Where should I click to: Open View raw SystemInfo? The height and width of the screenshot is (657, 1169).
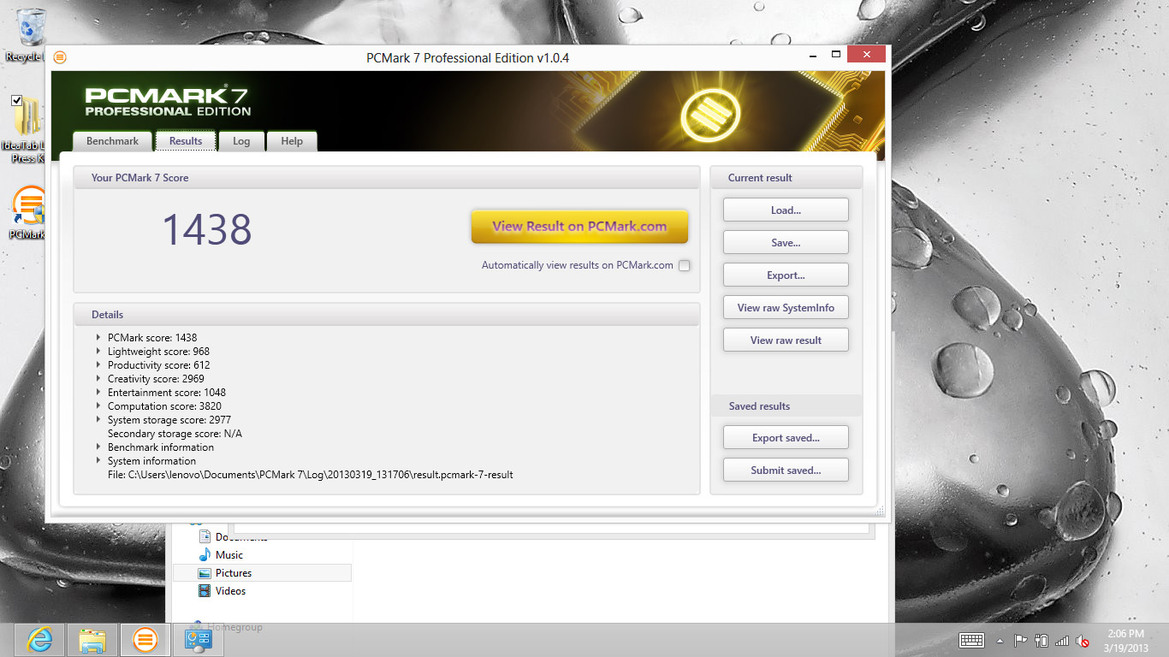[x=786, y=307]
